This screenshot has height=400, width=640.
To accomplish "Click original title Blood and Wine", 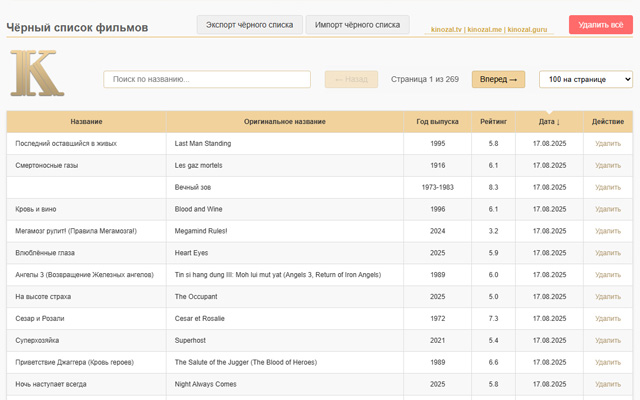I will pos(198,209).
